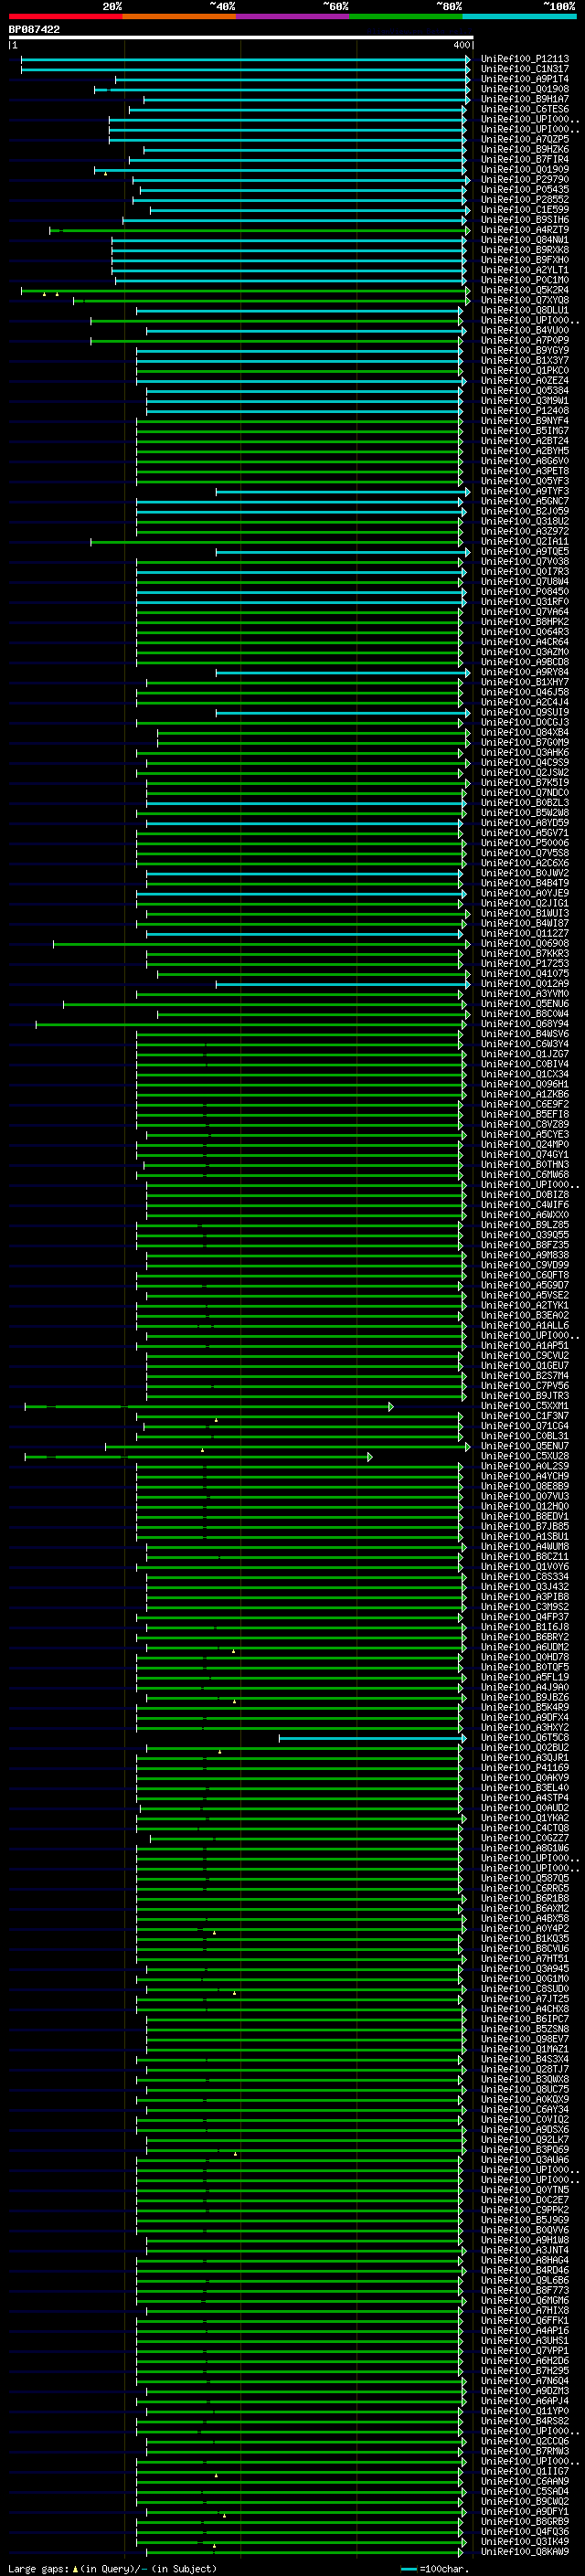Viewport: 585px width, 2576px height.
Task: Open the entry UniRef100_B7FIR4
Action: (525, 159)
